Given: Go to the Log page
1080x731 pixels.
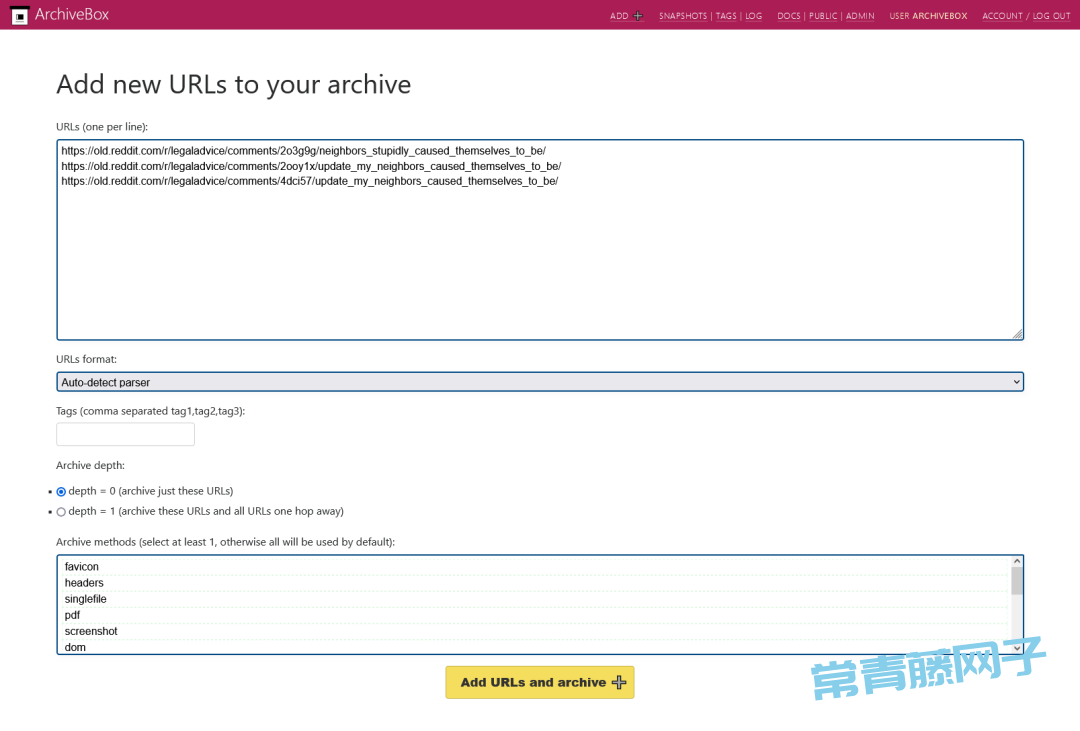Looking at the screenshot, I should (x=753, y=16).
